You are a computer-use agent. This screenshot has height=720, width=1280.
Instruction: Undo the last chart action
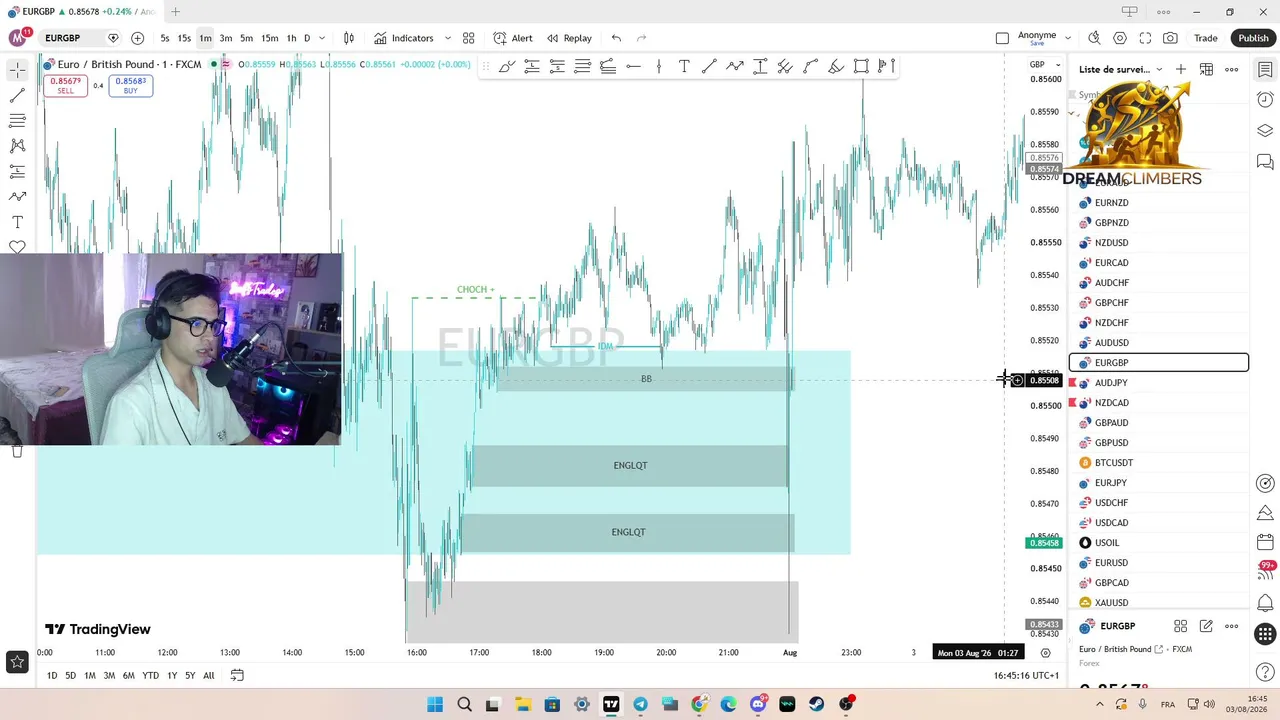point(616,38)
